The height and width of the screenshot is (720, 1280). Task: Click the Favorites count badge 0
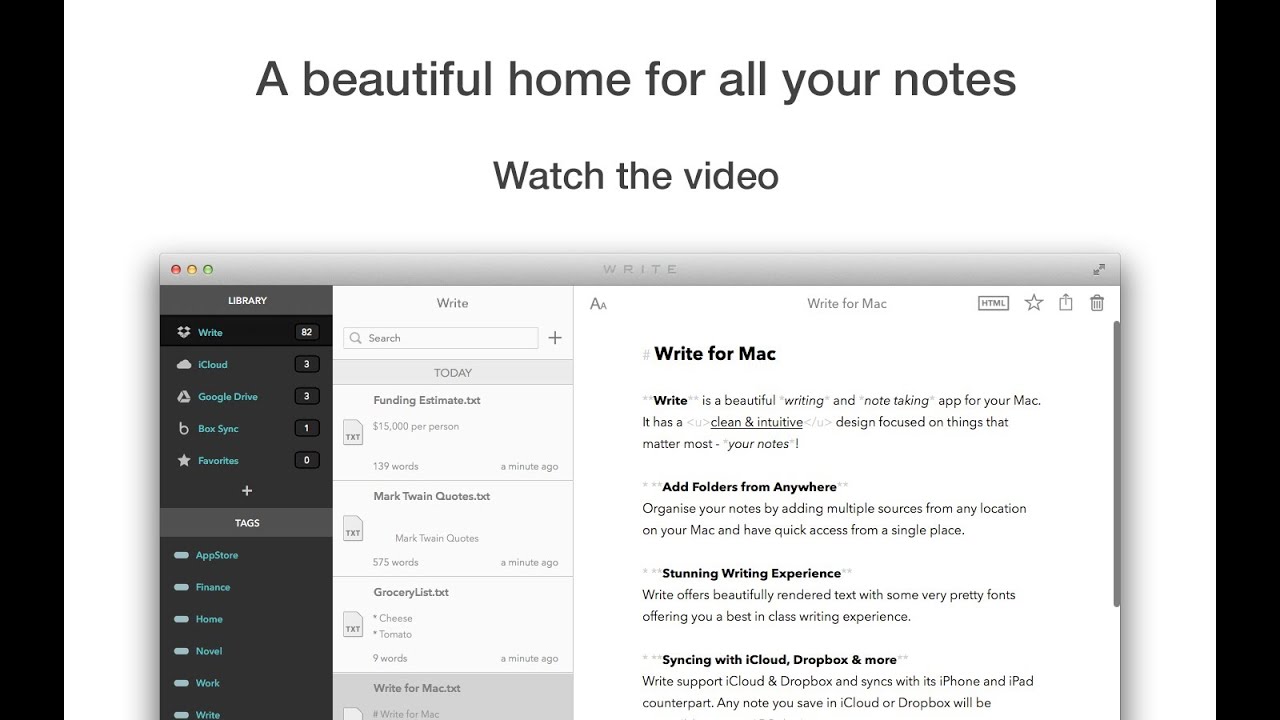click(x=306, y=460)
